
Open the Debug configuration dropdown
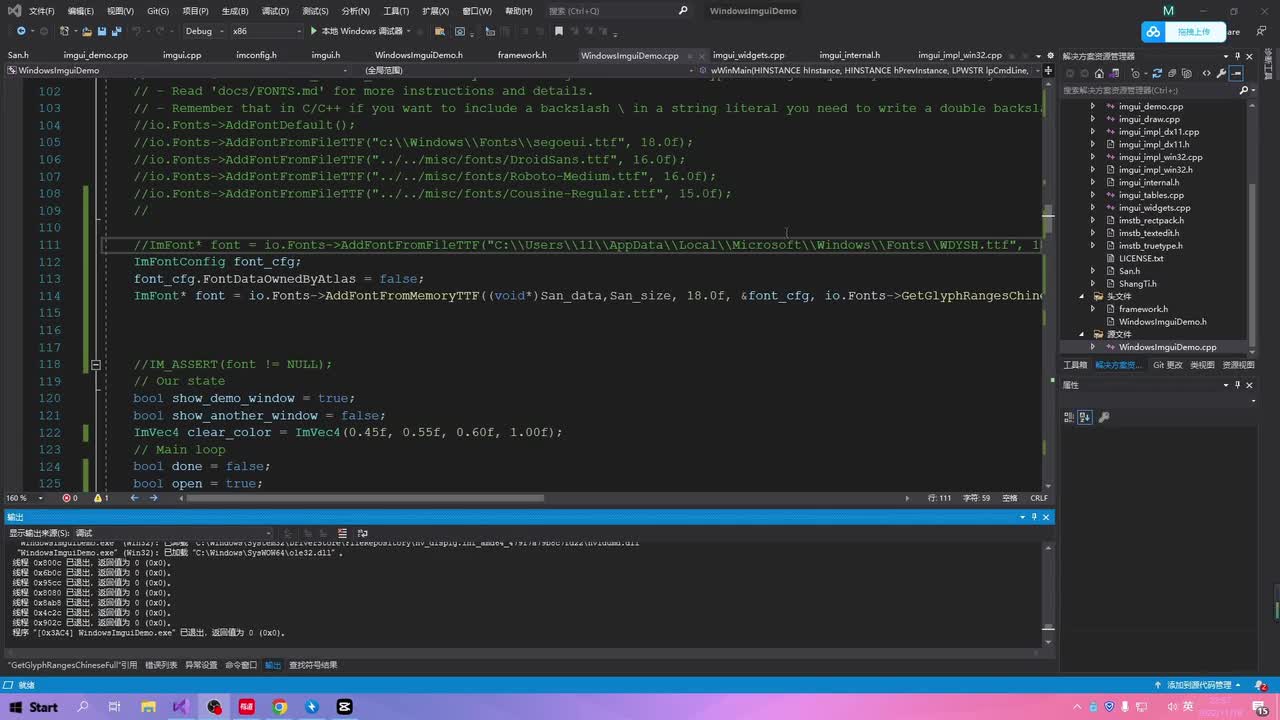point(203,31)
